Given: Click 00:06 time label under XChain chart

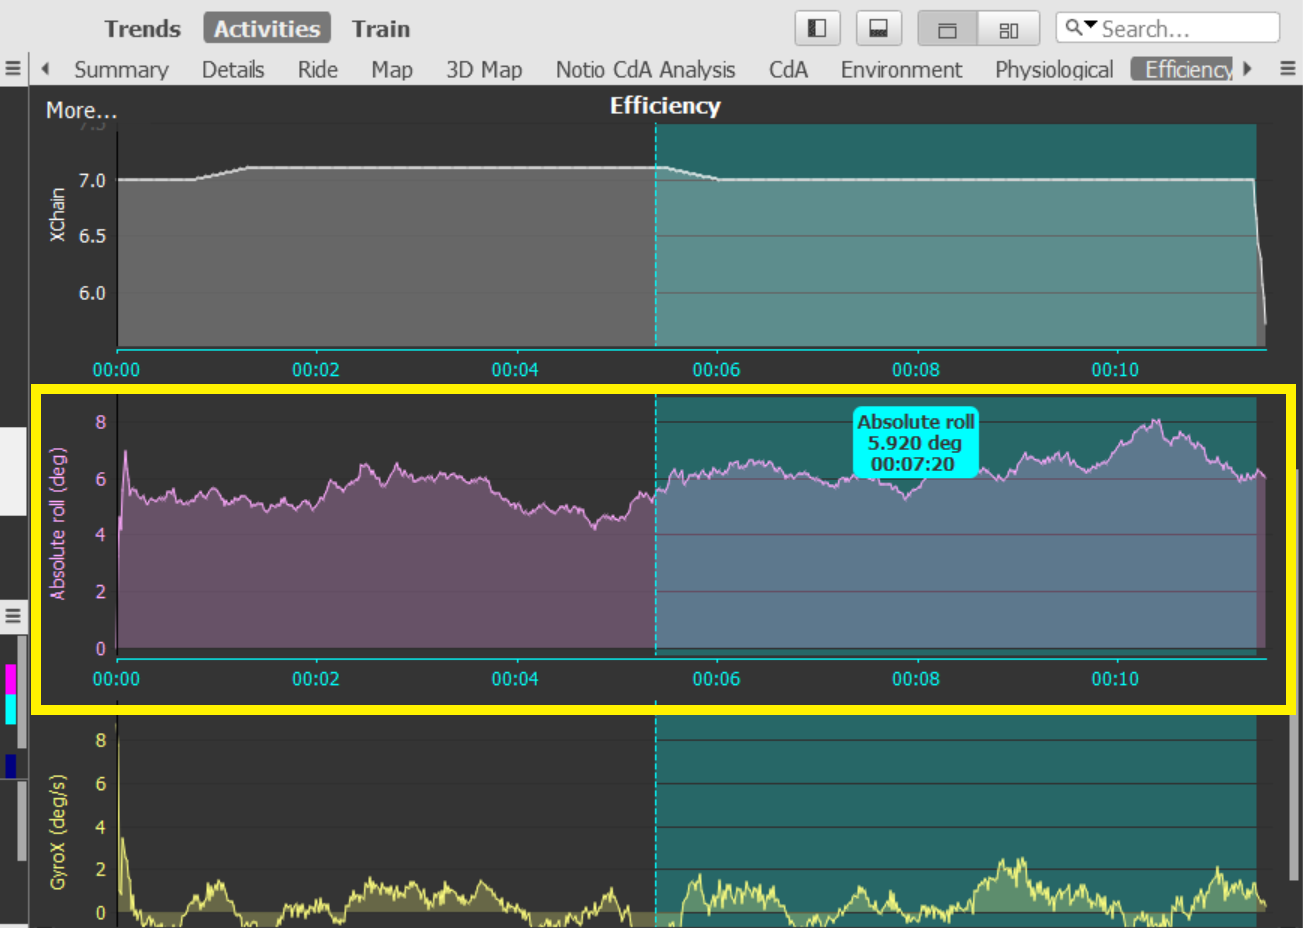Looking at the screenshot, I should coord(716,369).
